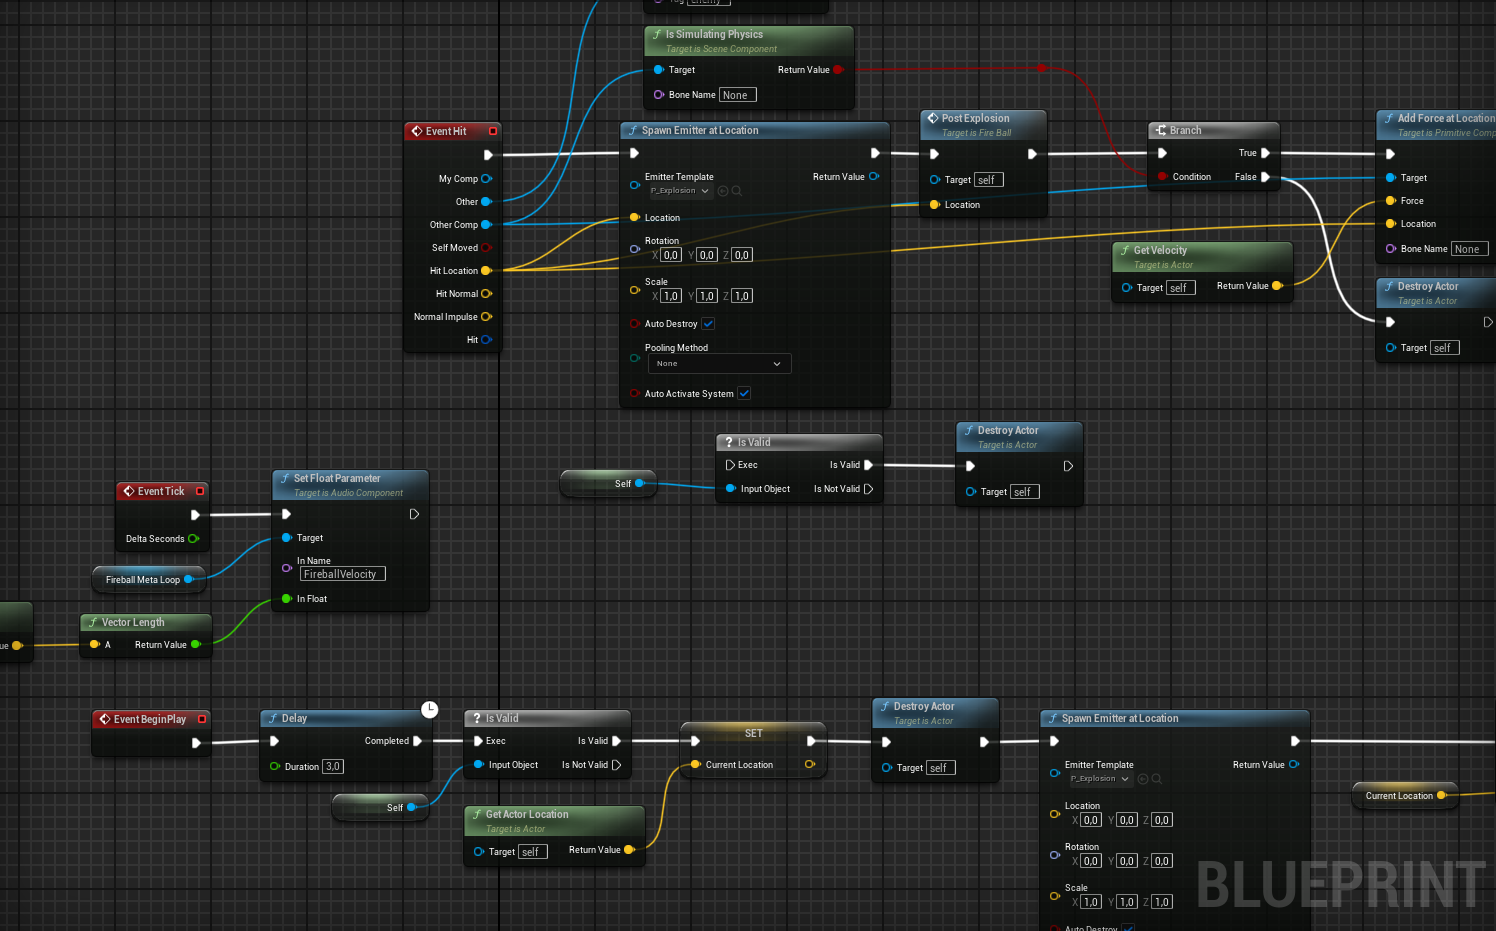Screen dimensions: 1496x931
Task: Click Vector Length's Return Value pin
Action: [196, 645]
